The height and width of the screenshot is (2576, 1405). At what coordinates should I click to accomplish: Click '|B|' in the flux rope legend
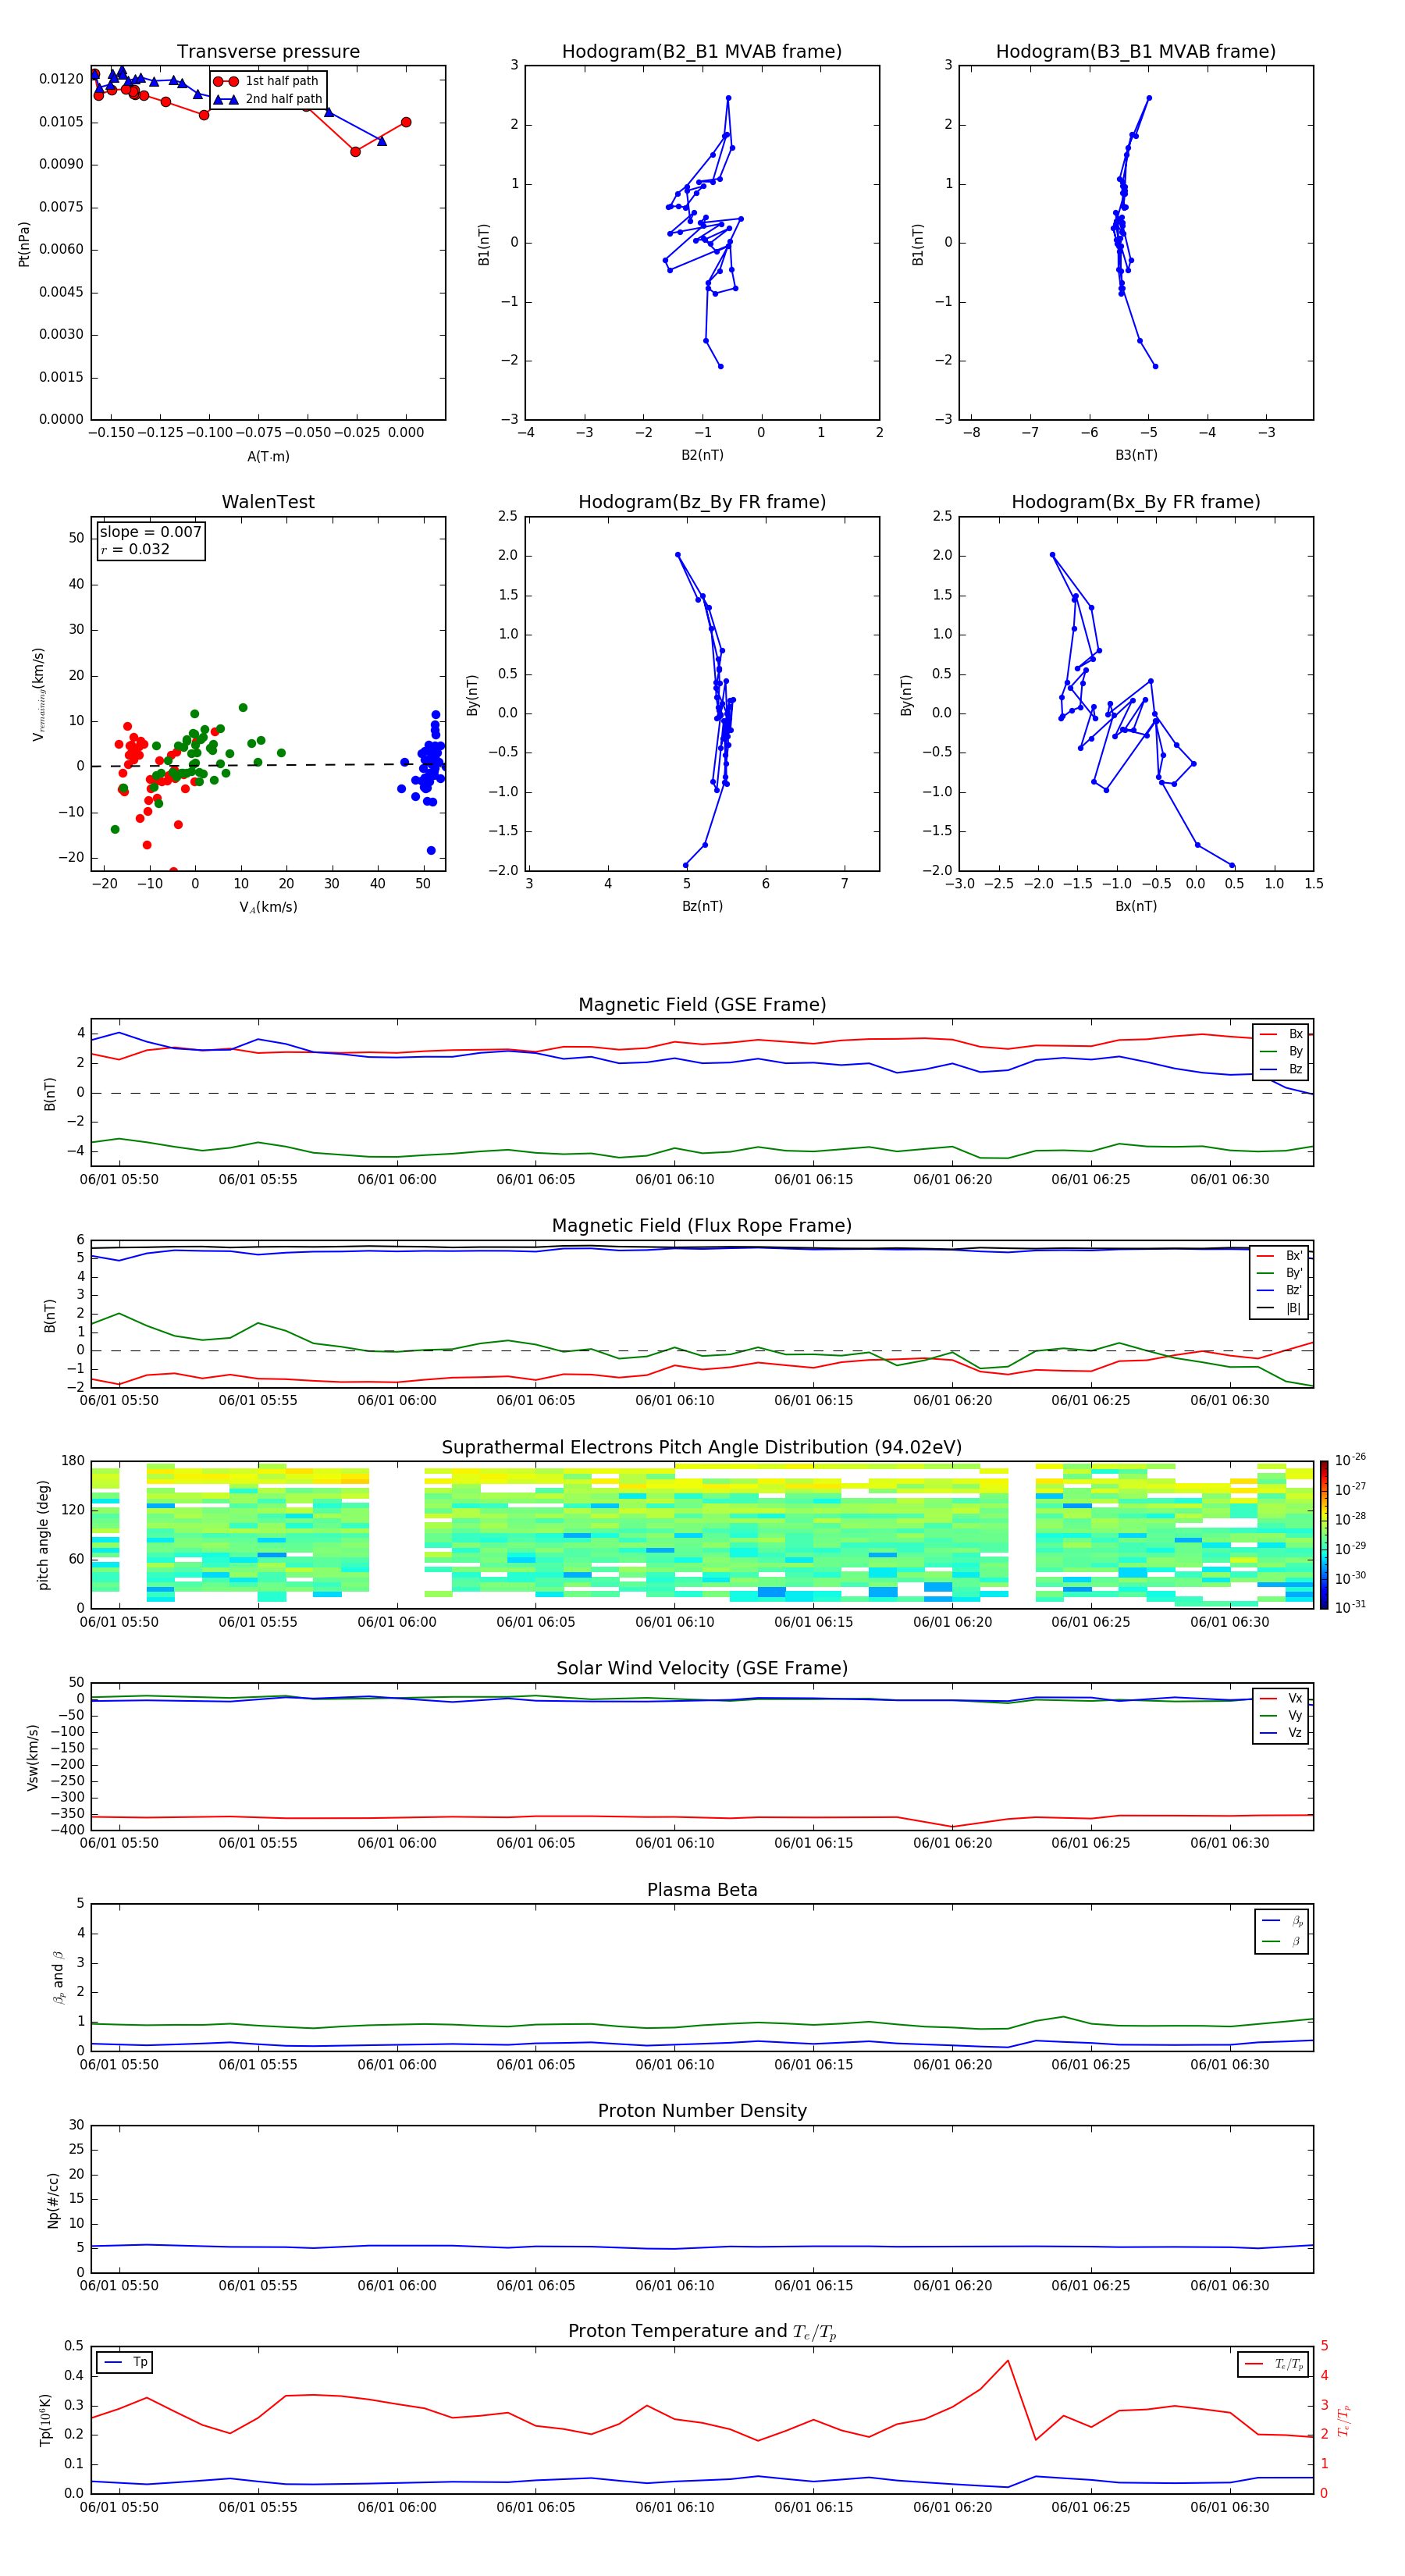[x=1281, y=1309]
